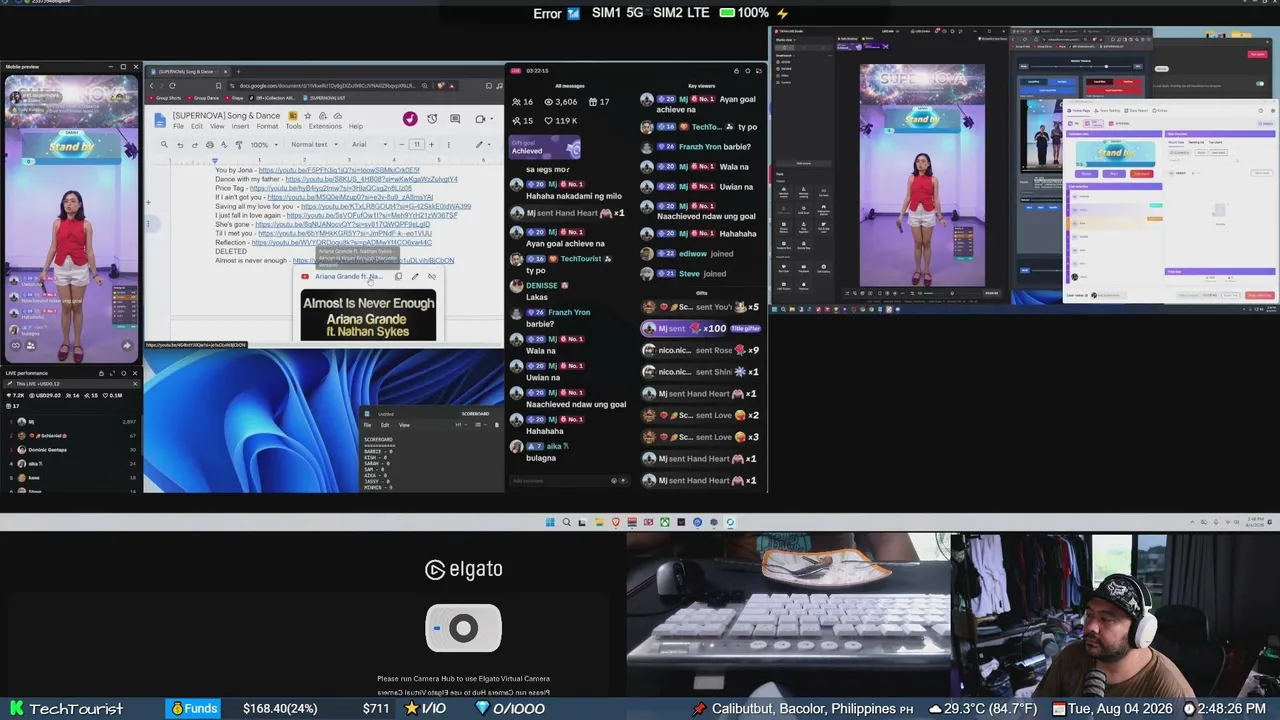Open the Format menu in Google Docs
The height and width of the screenshot is (720, 1280).
tap(267, 127)
